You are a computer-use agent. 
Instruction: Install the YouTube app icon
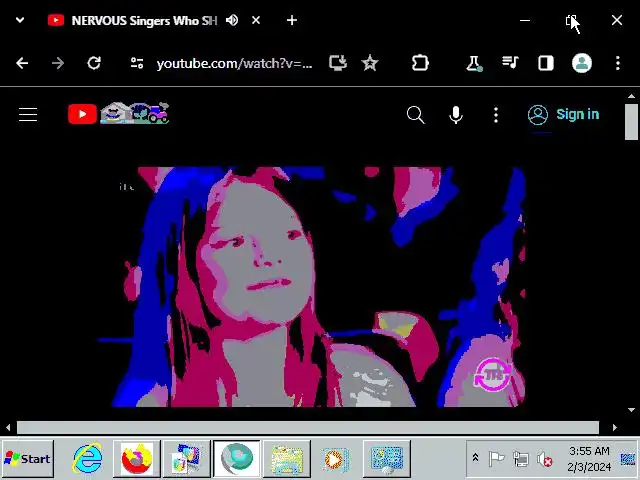pyautogui.click(x=338, y=63)
